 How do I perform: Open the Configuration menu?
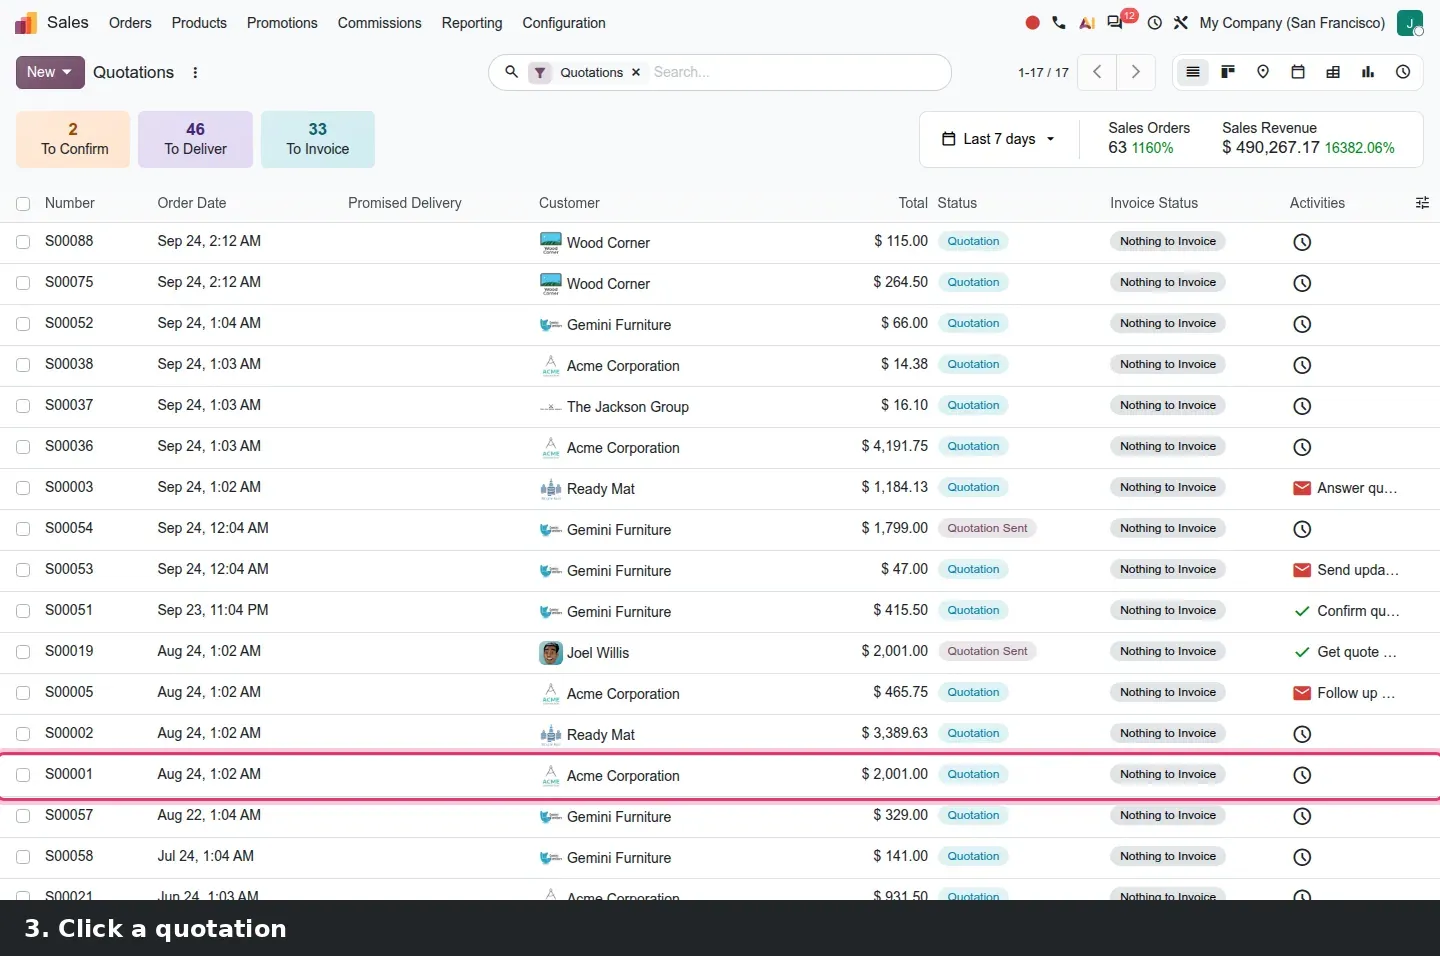564,23
